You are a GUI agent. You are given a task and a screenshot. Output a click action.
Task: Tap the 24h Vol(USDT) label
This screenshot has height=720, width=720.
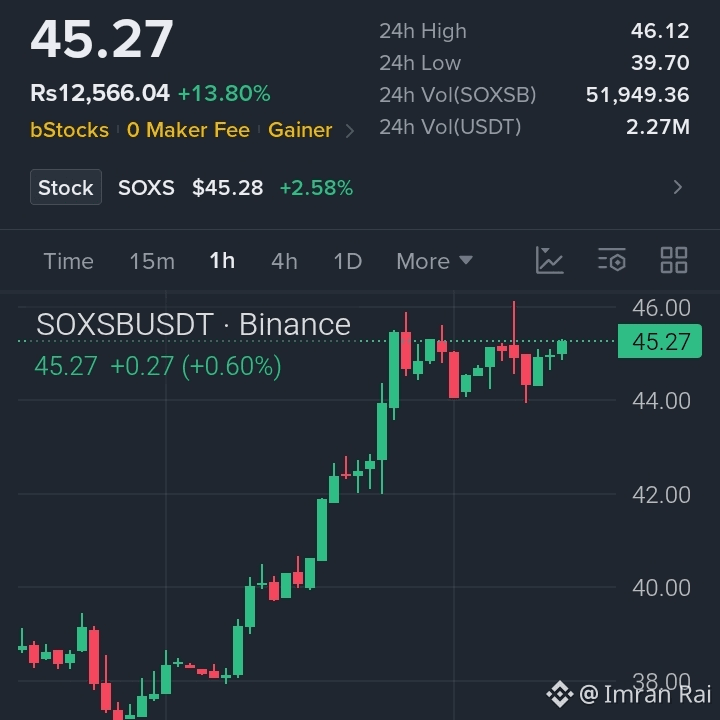(450, 127)
